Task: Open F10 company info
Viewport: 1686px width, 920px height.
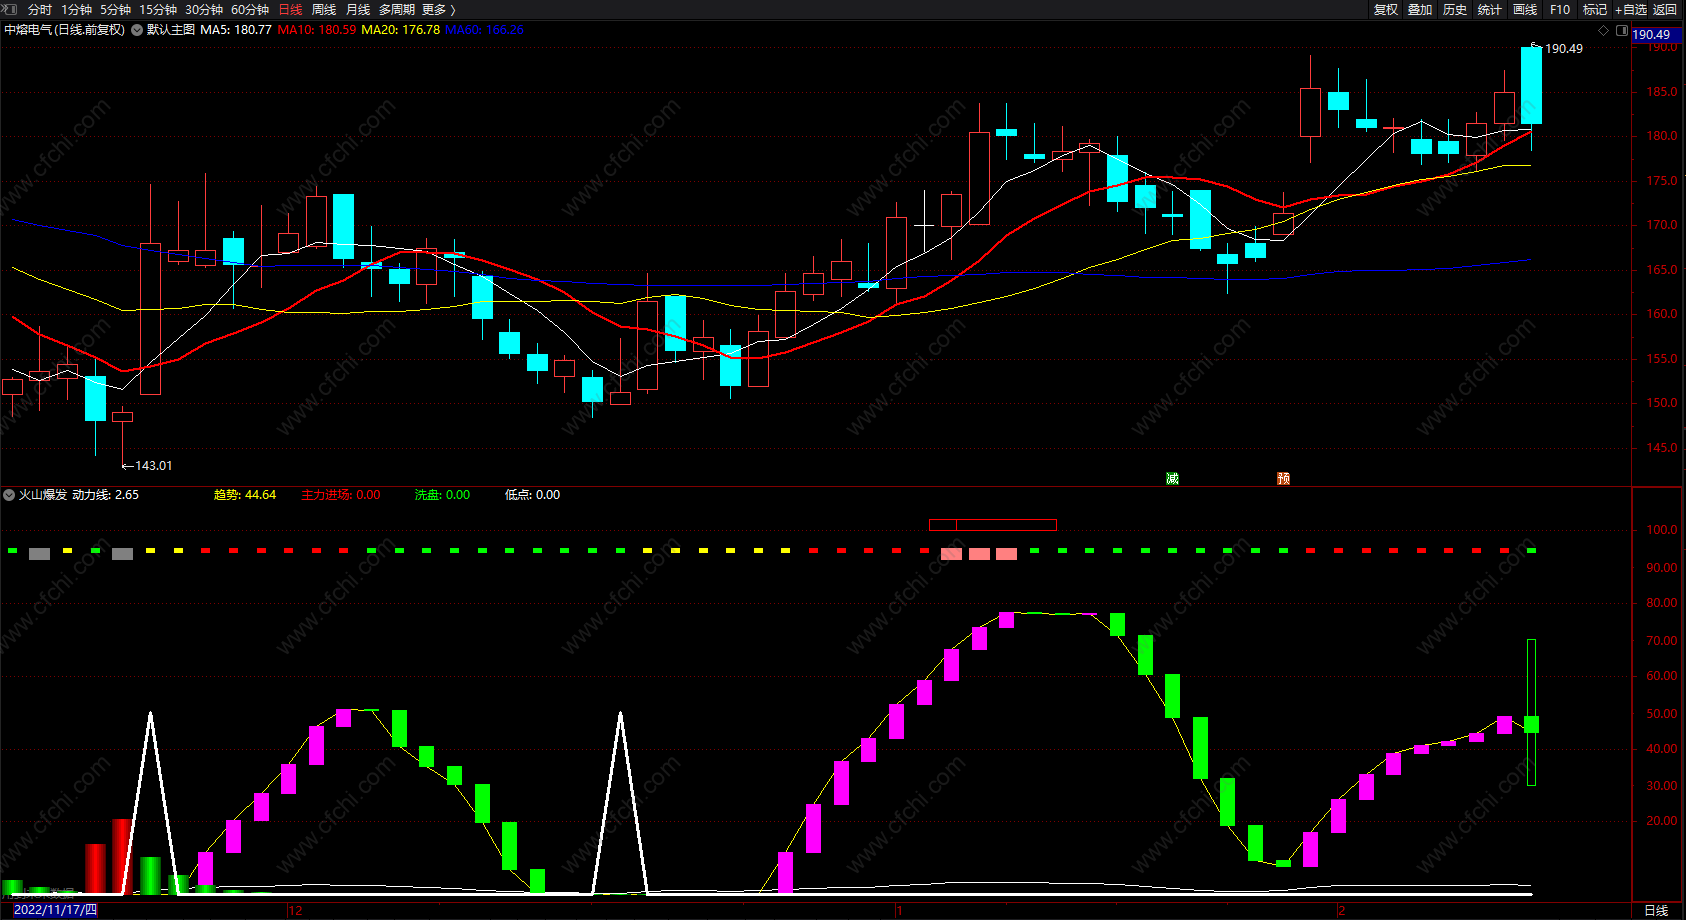Action: click(x=1560, y=9)
